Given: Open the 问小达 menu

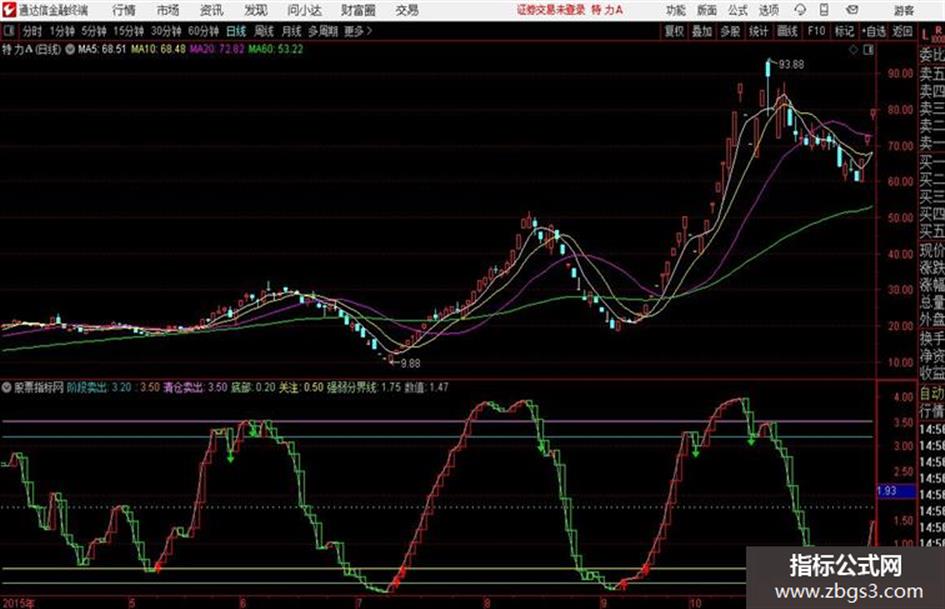Looking at the screenshot, I should (x=304, y=10).
